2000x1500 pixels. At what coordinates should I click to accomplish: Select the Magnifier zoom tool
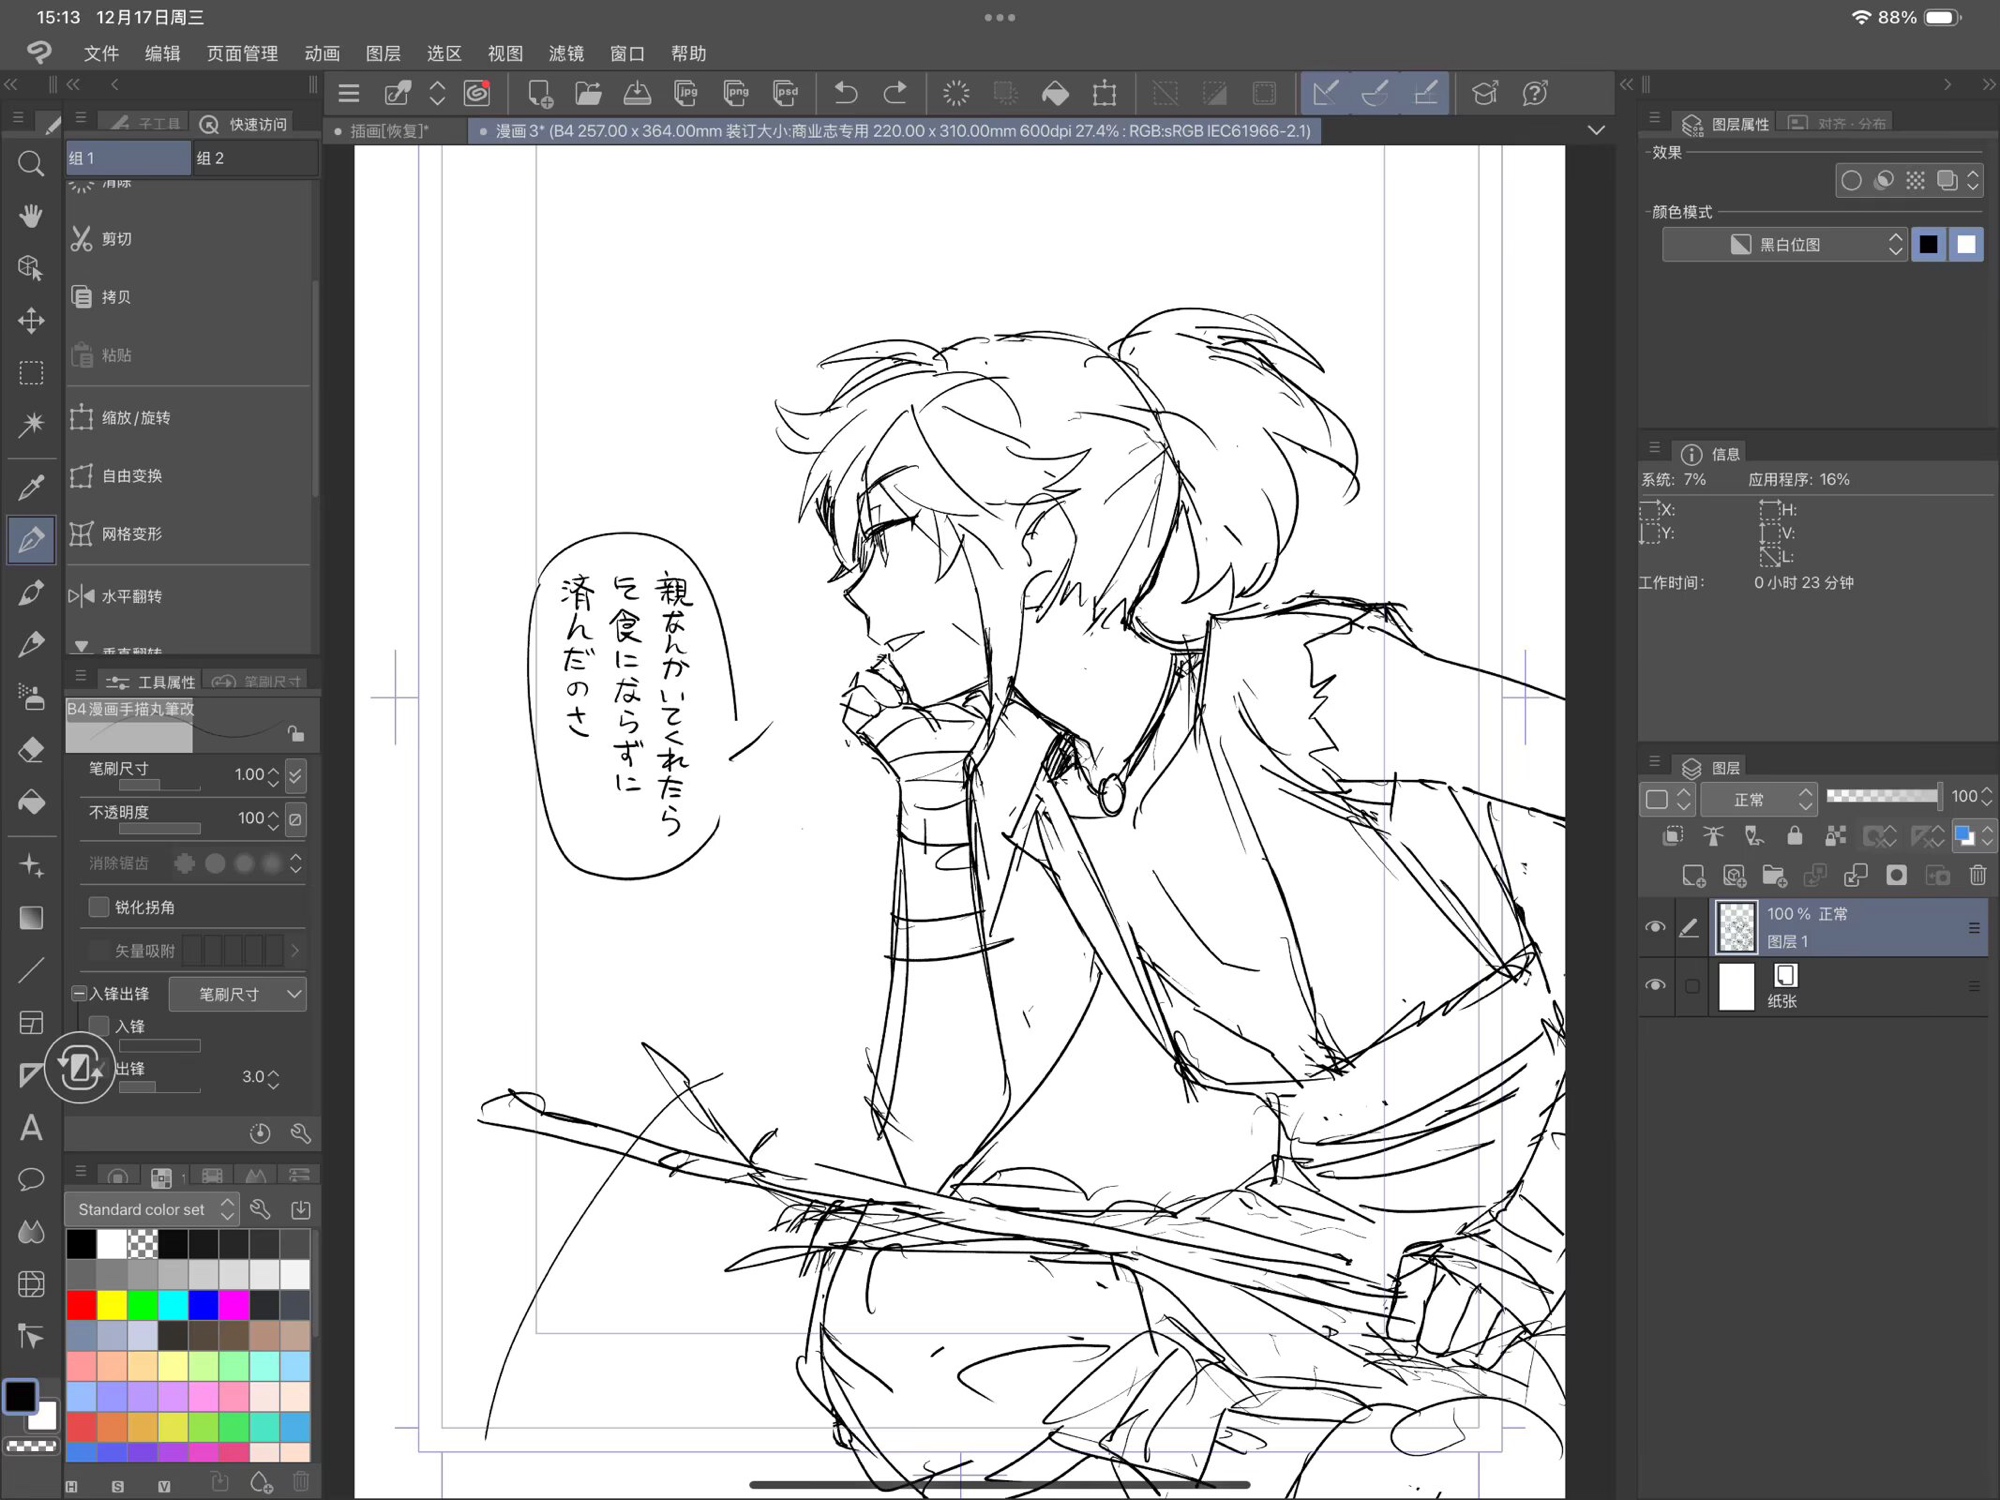[31, 163]
